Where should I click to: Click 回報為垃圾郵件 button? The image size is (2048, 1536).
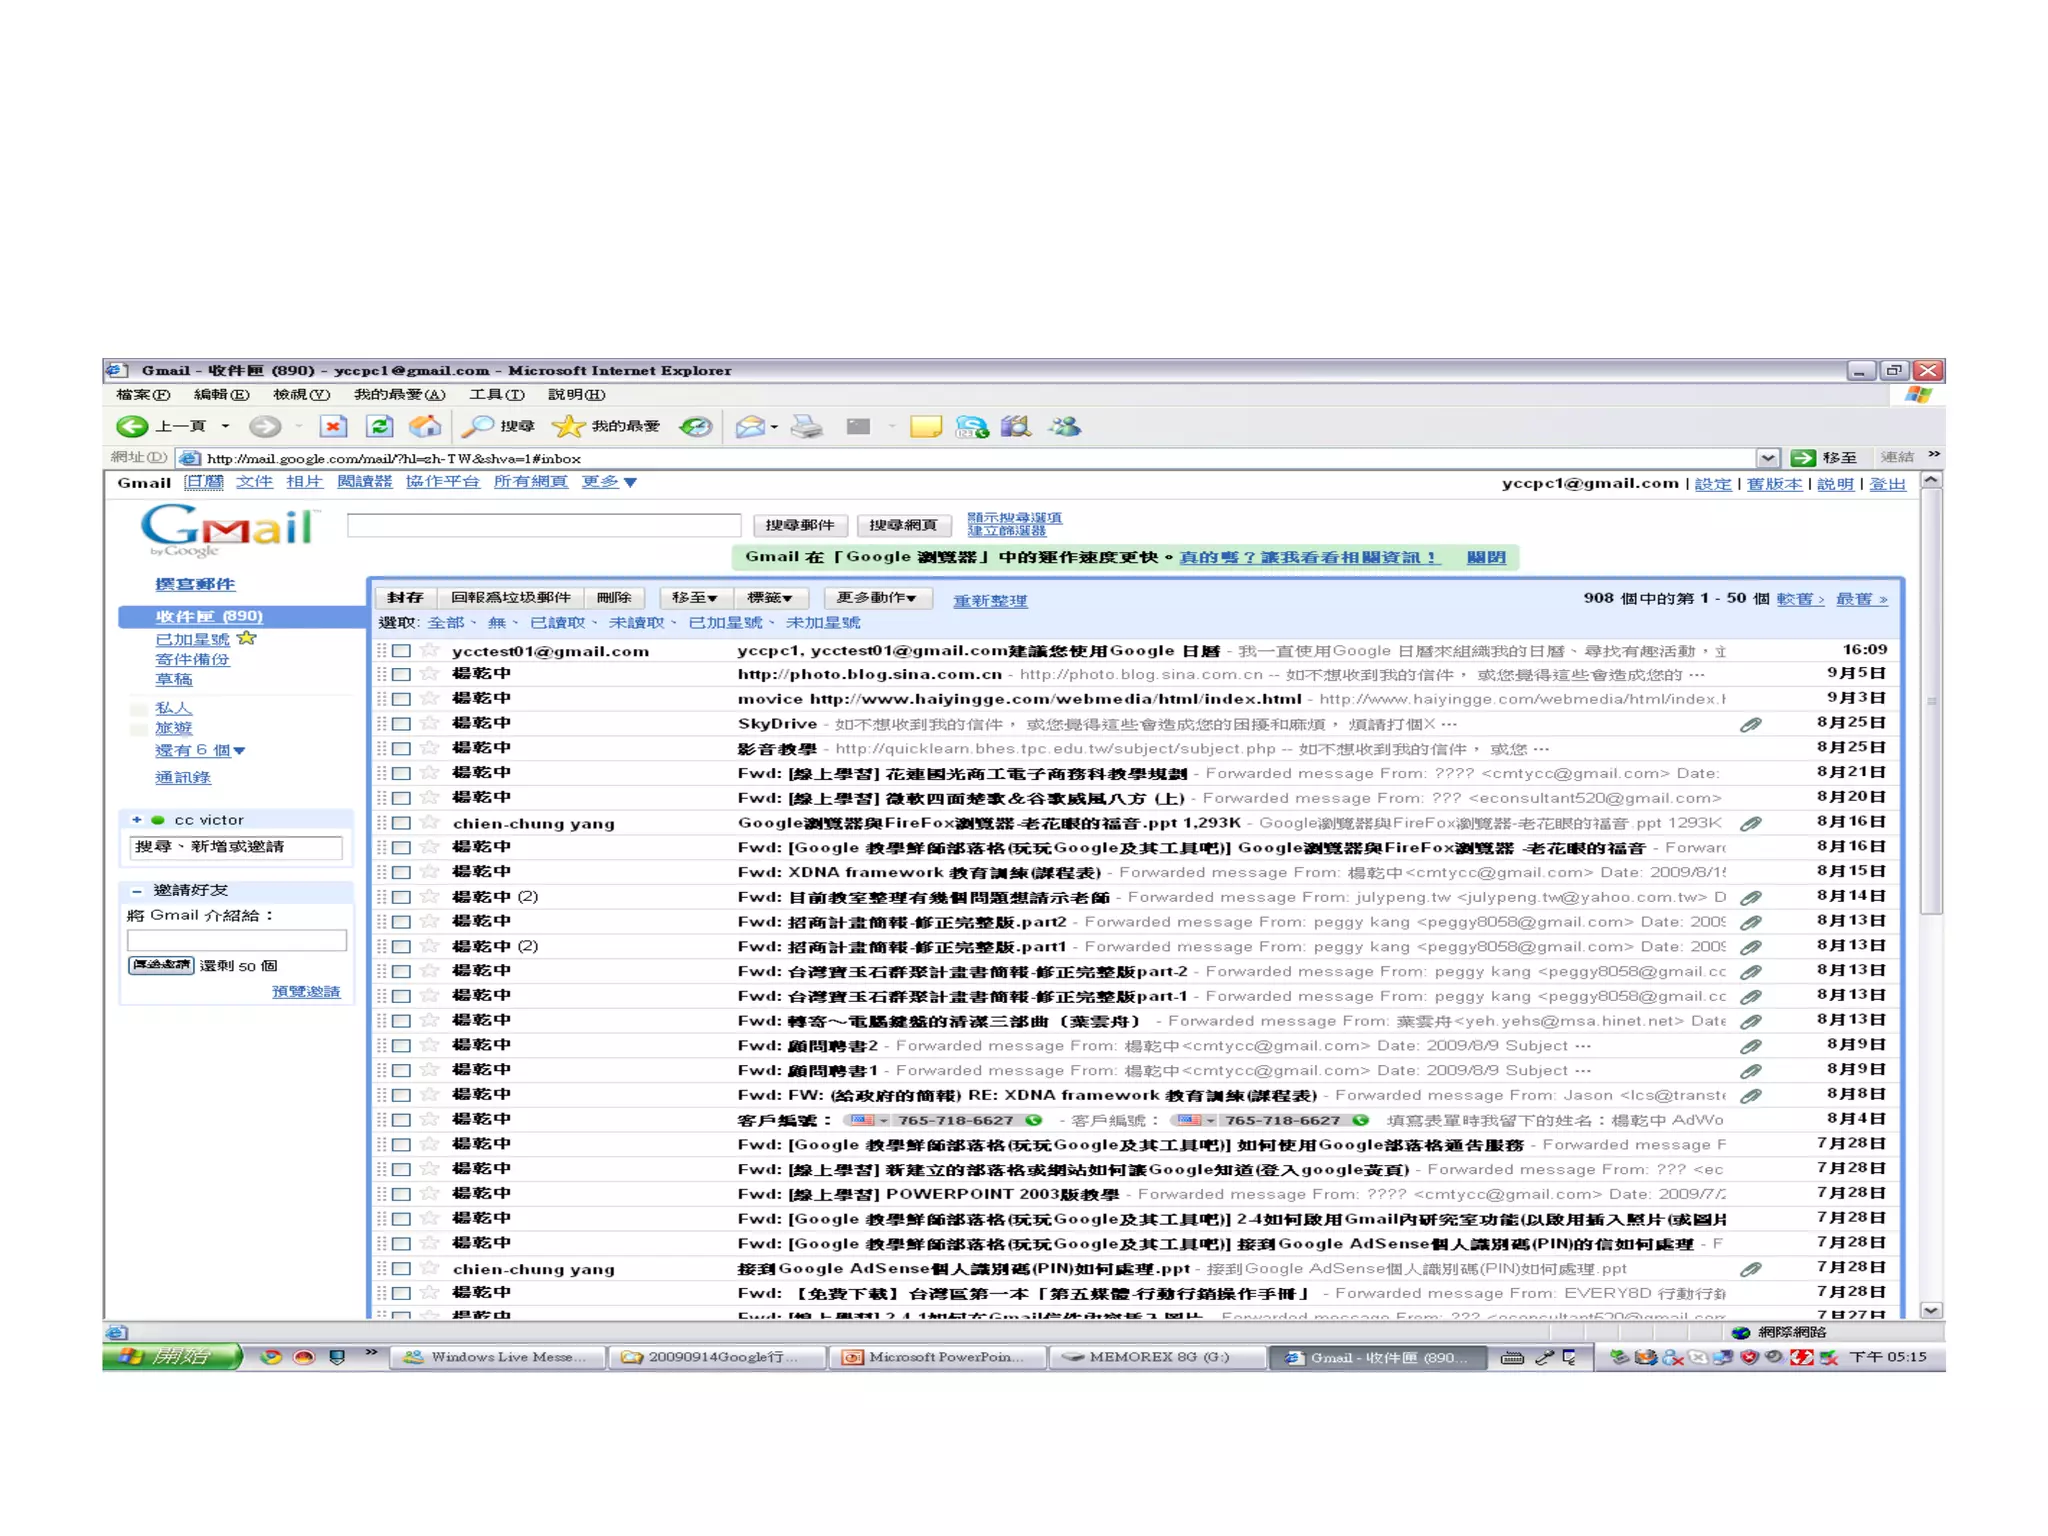pos(511,598)
